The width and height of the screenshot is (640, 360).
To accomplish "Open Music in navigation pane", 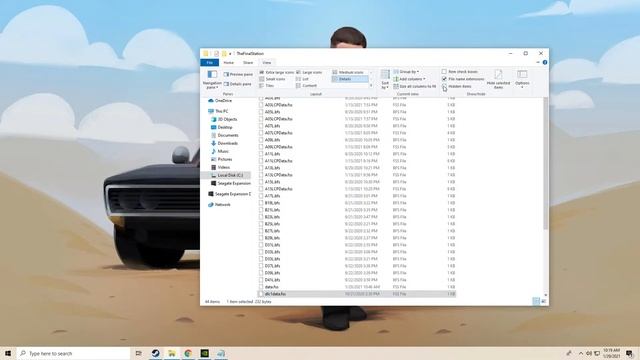I will click(x=220, y=151).
